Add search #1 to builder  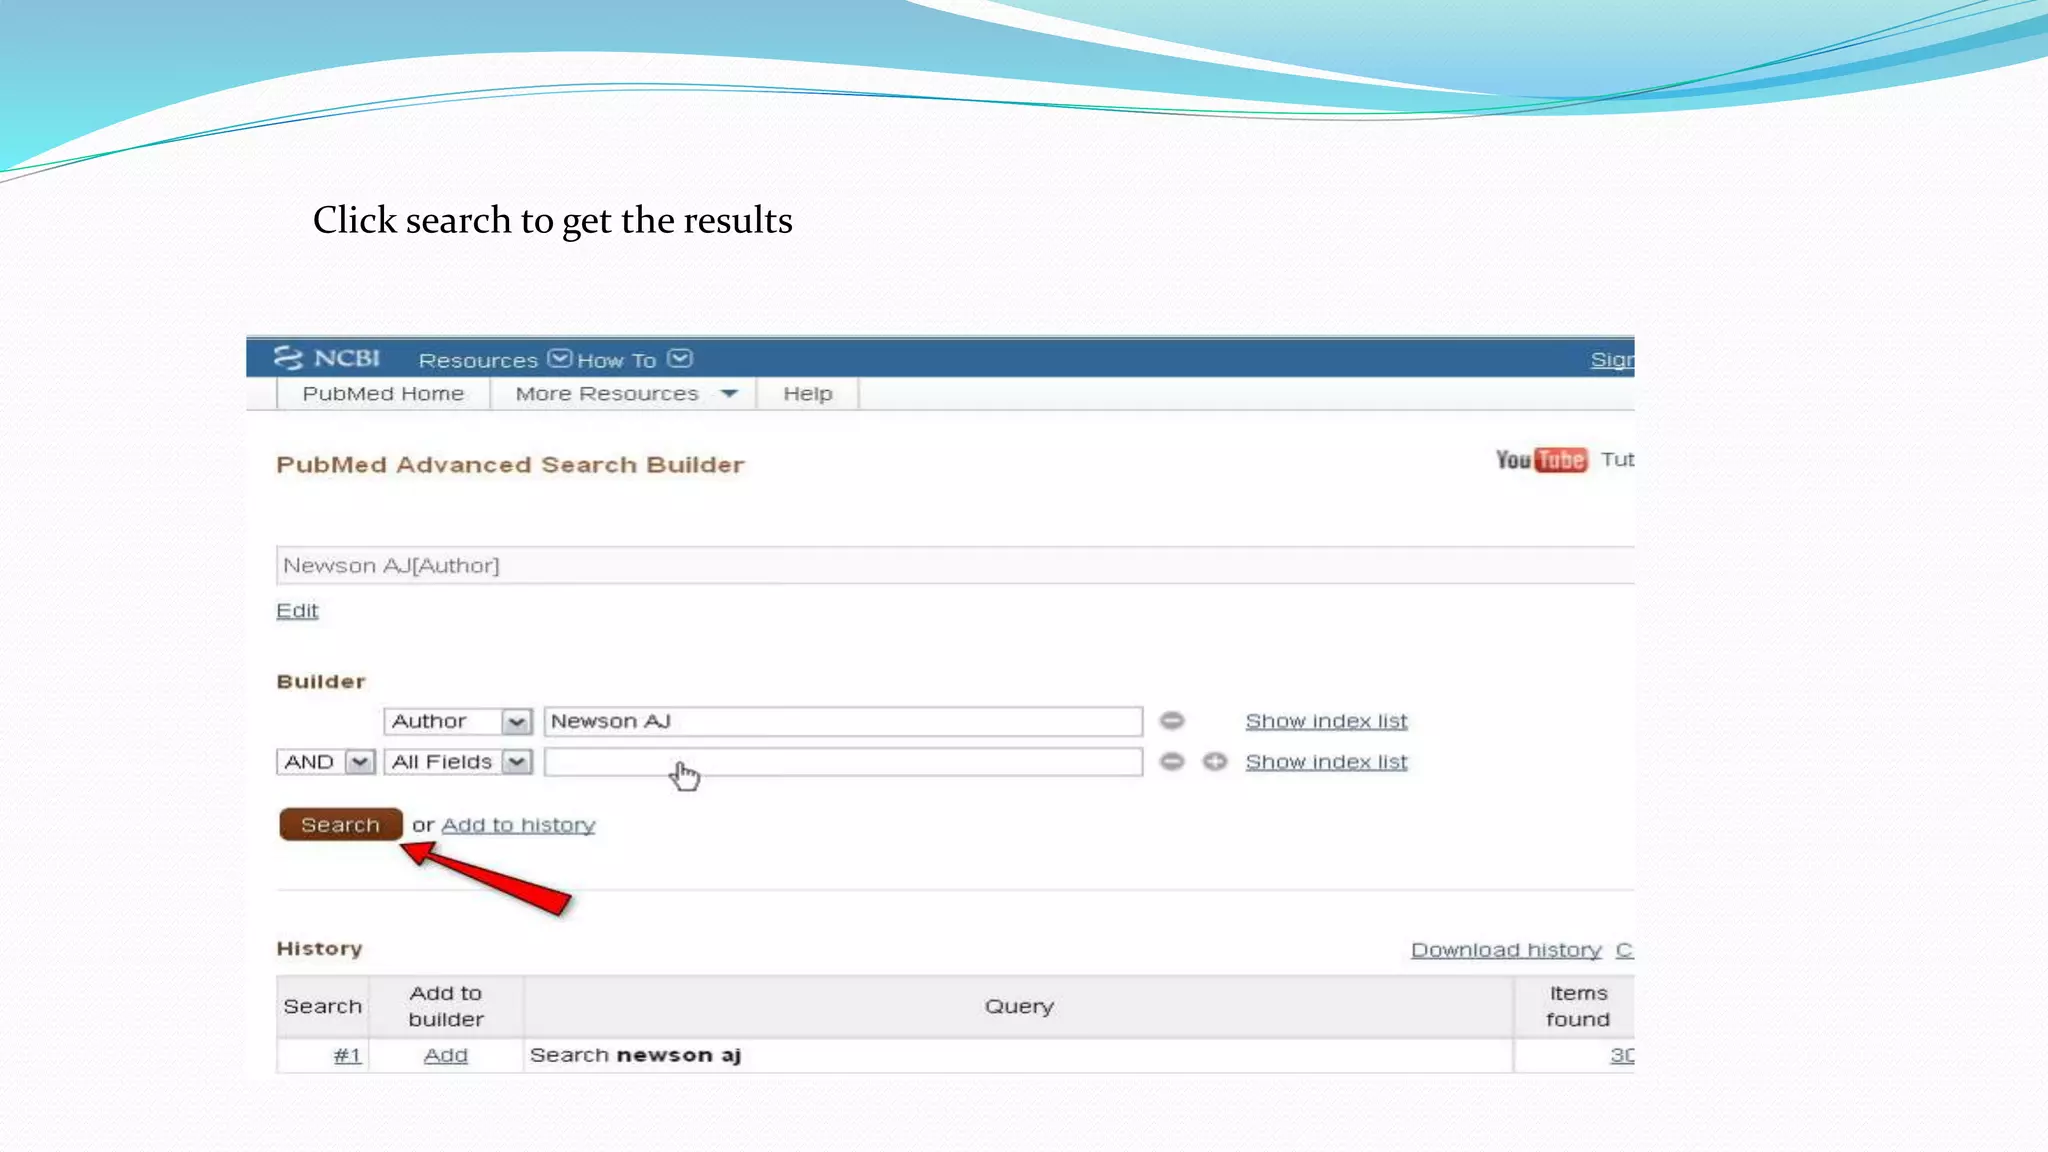coord(445,1055)
